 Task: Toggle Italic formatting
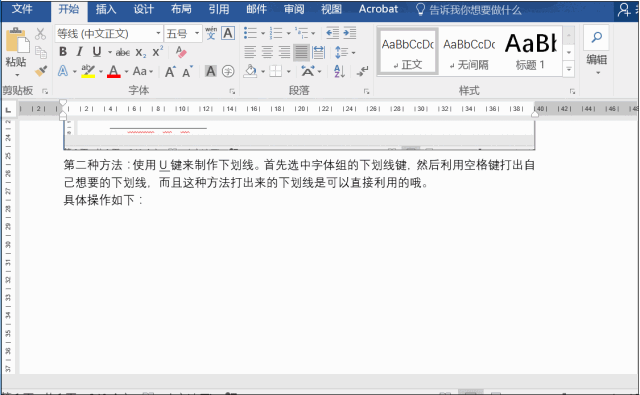click(80, 51)
